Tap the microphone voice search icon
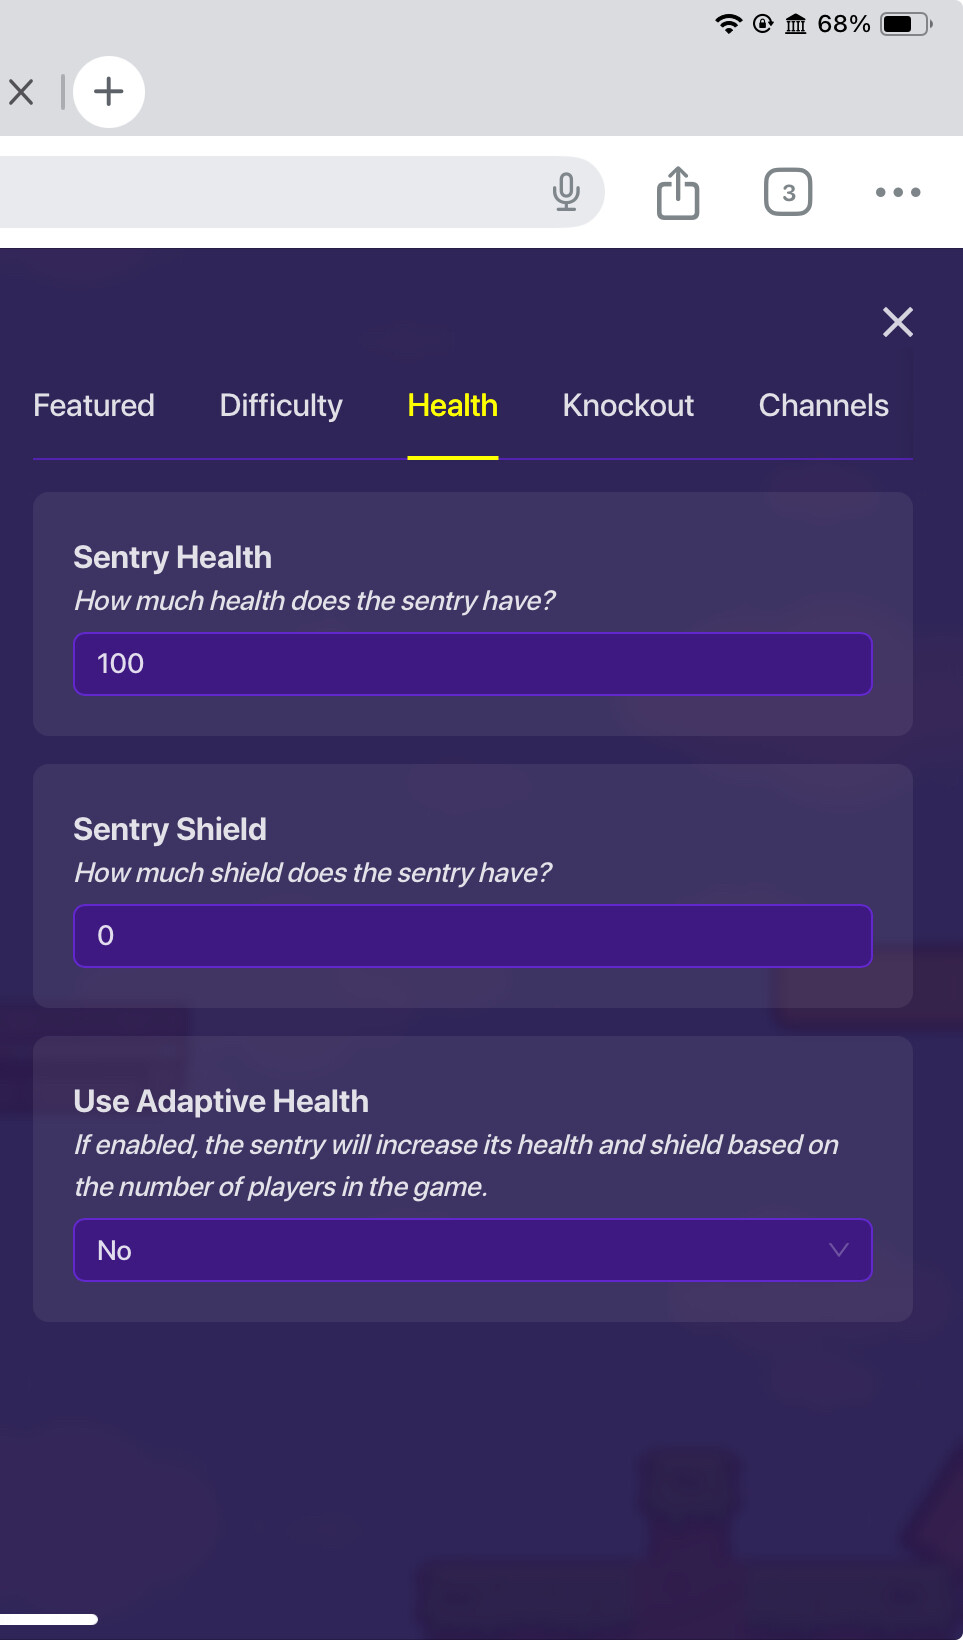 (x=566, y=192)
